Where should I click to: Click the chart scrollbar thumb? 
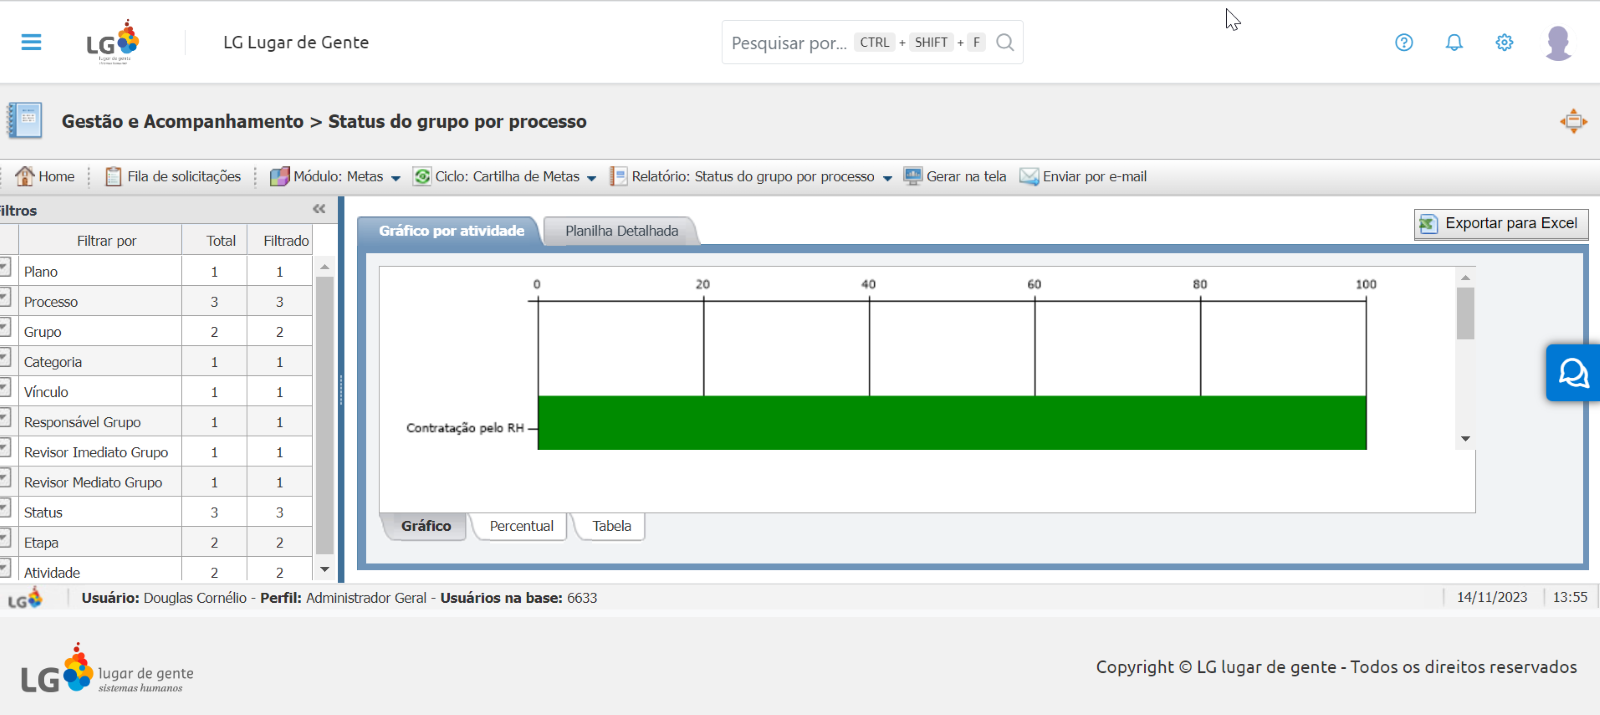click(x=1465, y=314)
